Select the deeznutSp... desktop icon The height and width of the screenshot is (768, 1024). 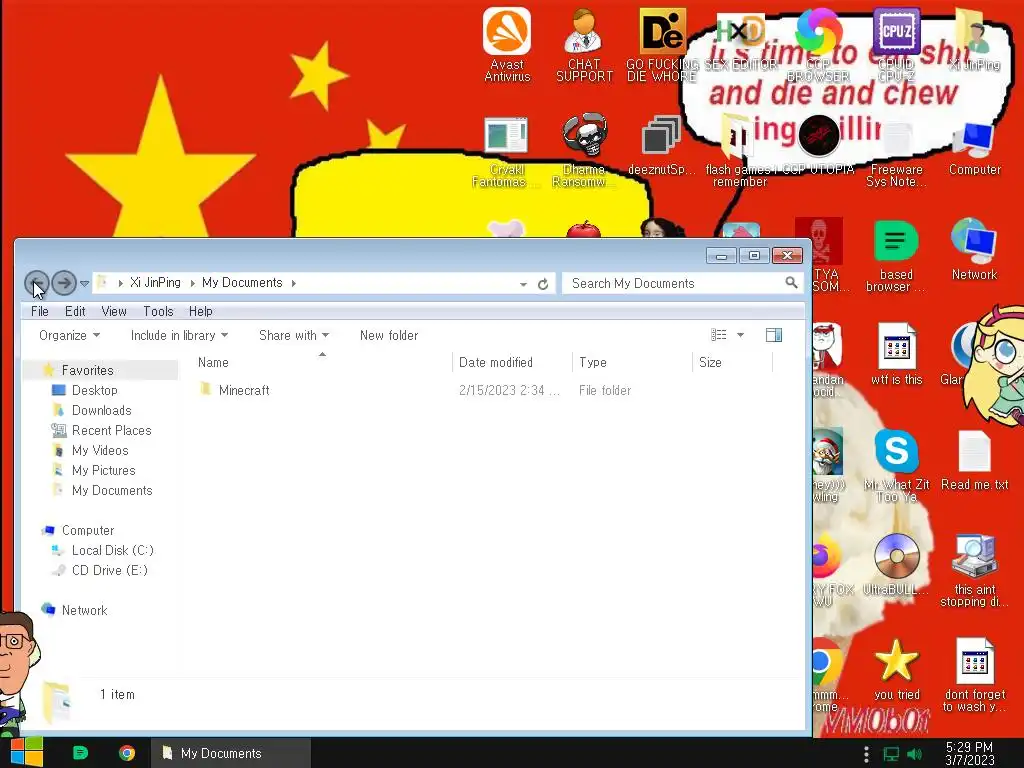pos(661,145)
